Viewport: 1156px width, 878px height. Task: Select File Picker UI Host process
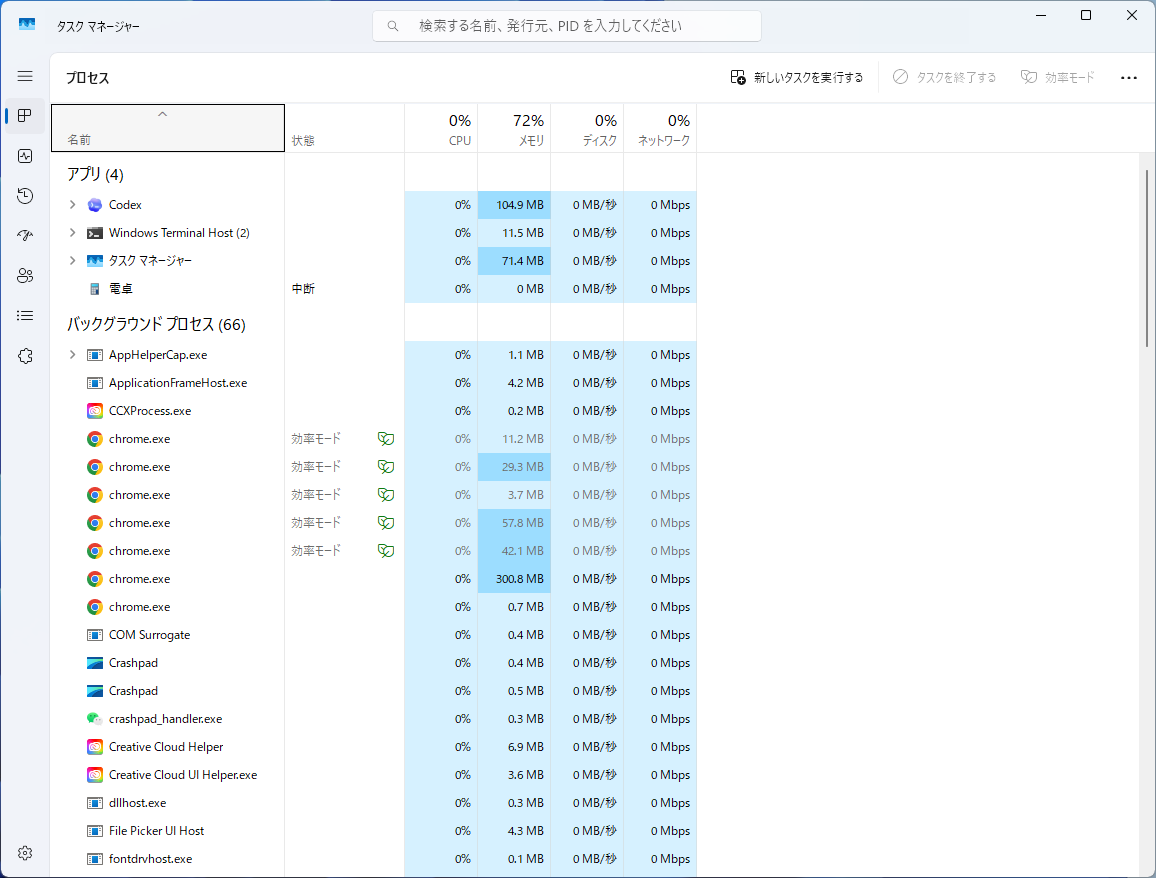coord(374,831)
